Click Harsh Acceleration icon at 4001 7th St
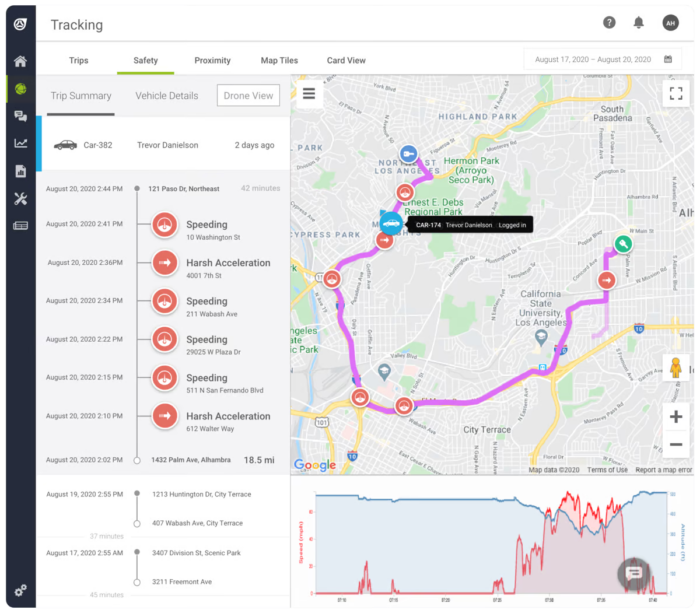This screenshot has width=700, height=613. pyautogui.click(x=165, y=263)
